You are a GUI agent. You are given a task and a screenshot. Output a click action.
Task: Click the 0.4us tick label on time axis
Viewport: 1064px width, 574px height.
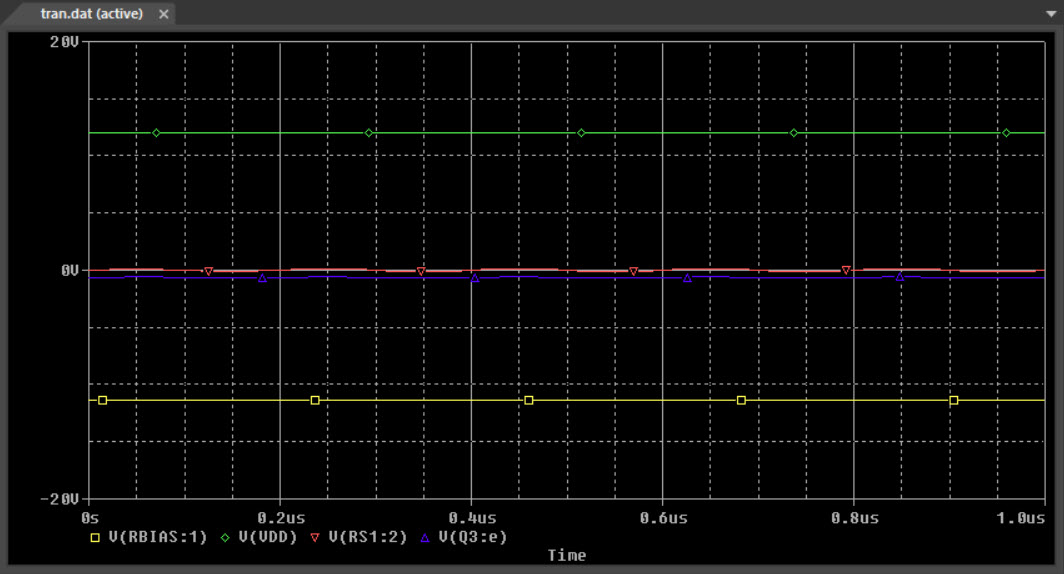pyautogui.click(x=472, y=518)
